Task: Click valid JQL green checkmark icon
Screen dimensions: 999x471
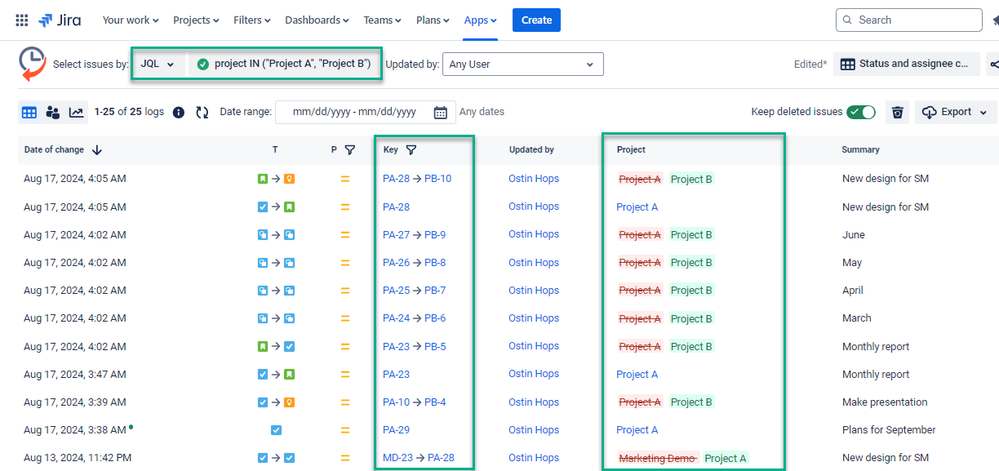Action: 203,64
